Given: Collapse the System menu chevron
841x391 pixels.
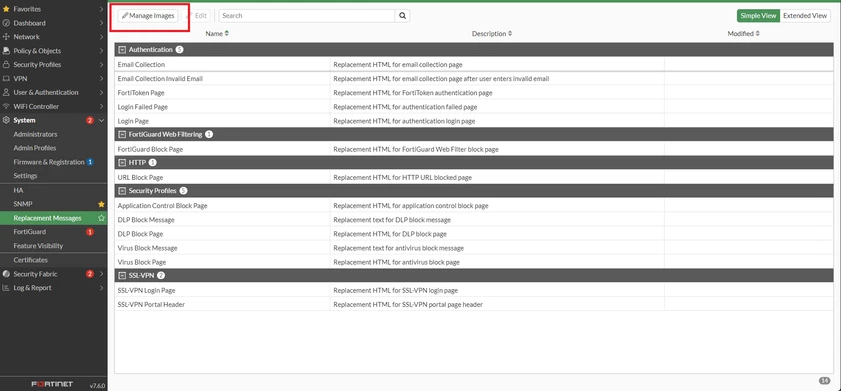Looking at the screenshot, I should coord(101,121).
